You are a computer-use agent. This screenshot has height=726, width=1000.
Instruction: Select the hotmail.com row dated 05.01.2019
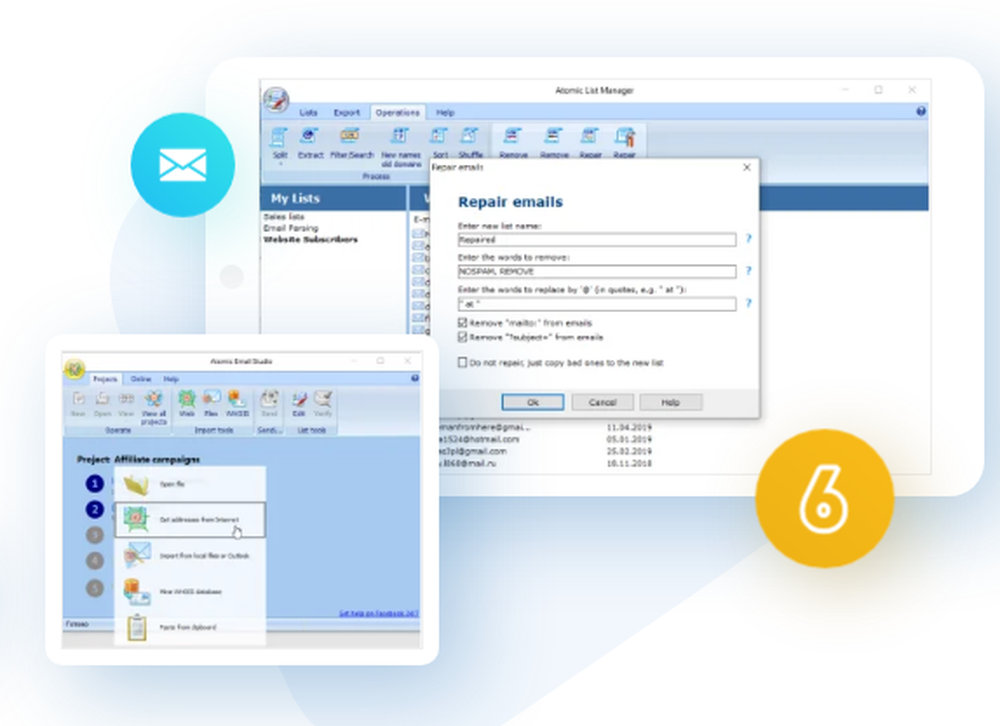click(545, 439)
